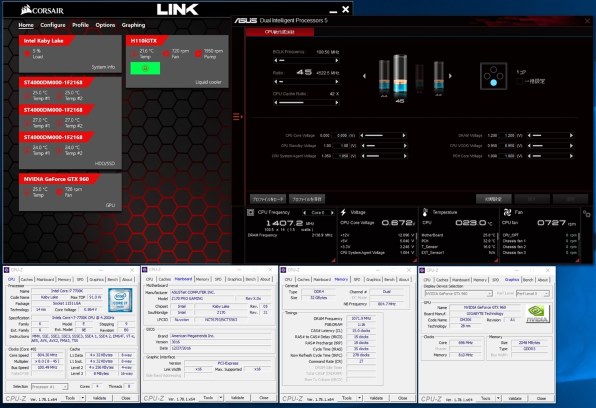Click the Temperature thermometer icon
Screen dimensions: 596x408
[x=425, y=212]
